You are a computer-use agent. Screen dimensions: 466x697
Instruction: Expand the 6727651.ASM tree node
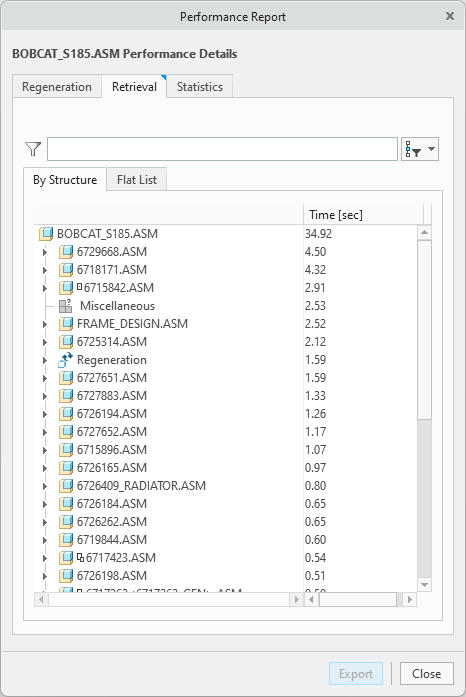pos(44,378)
